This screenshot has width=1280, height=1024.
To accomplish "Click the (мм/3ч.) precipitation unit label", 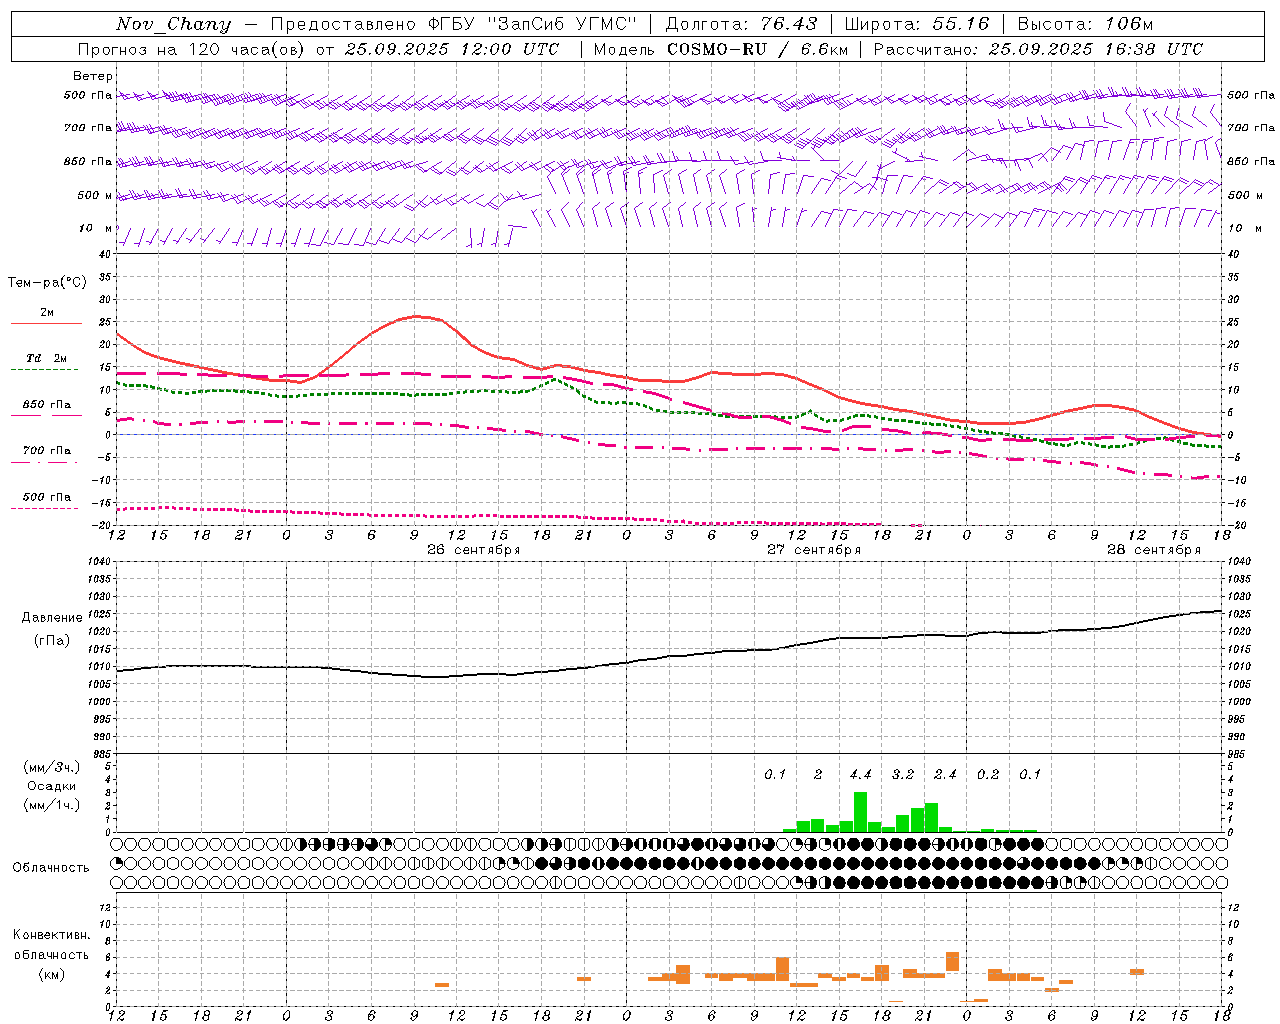I will click(52, 767).
